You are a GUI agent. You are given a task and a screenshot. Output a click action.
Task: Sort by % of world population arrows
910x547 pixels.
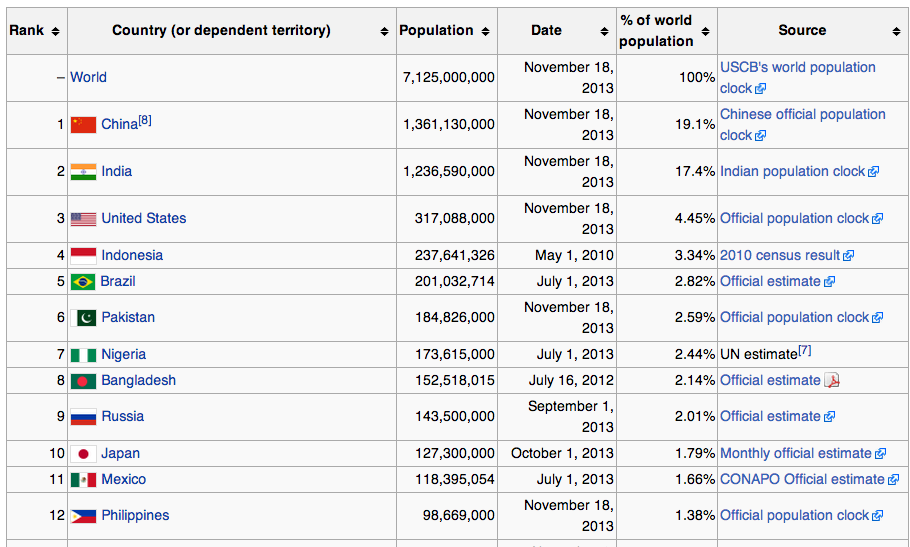[x=706, y=32]
